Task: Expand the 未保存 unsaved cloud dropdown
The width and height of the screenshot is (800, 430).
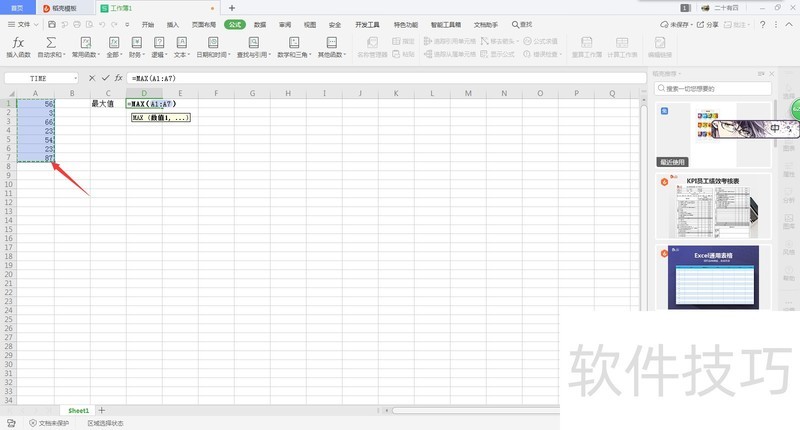Action: click(x=691, y=24)
